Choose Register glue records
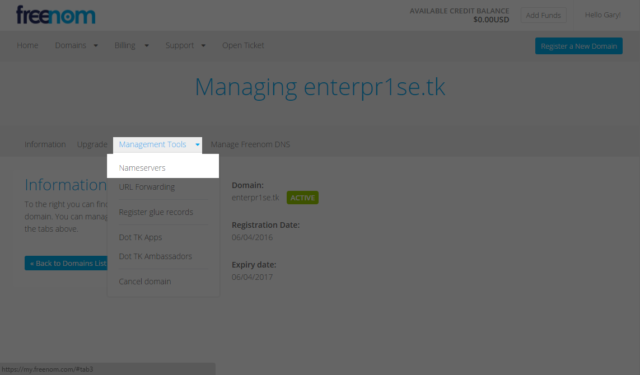Viewport: 640px width, 375px height. click(156, 212)
